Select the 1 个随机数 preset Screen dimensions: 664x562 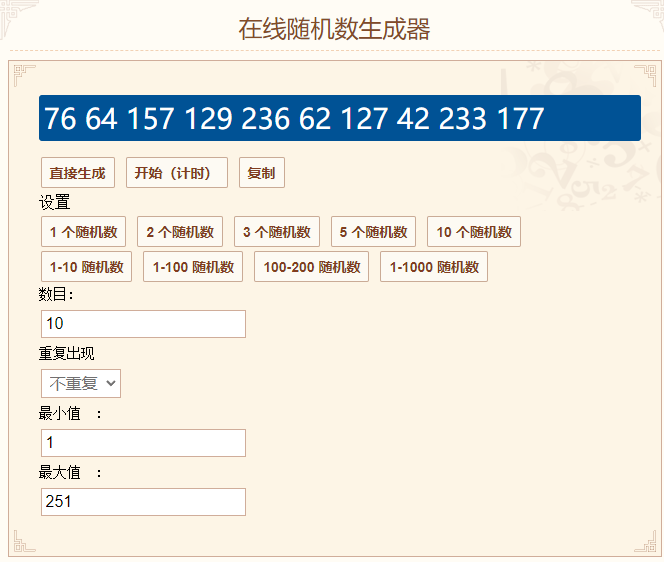[83, 232]
